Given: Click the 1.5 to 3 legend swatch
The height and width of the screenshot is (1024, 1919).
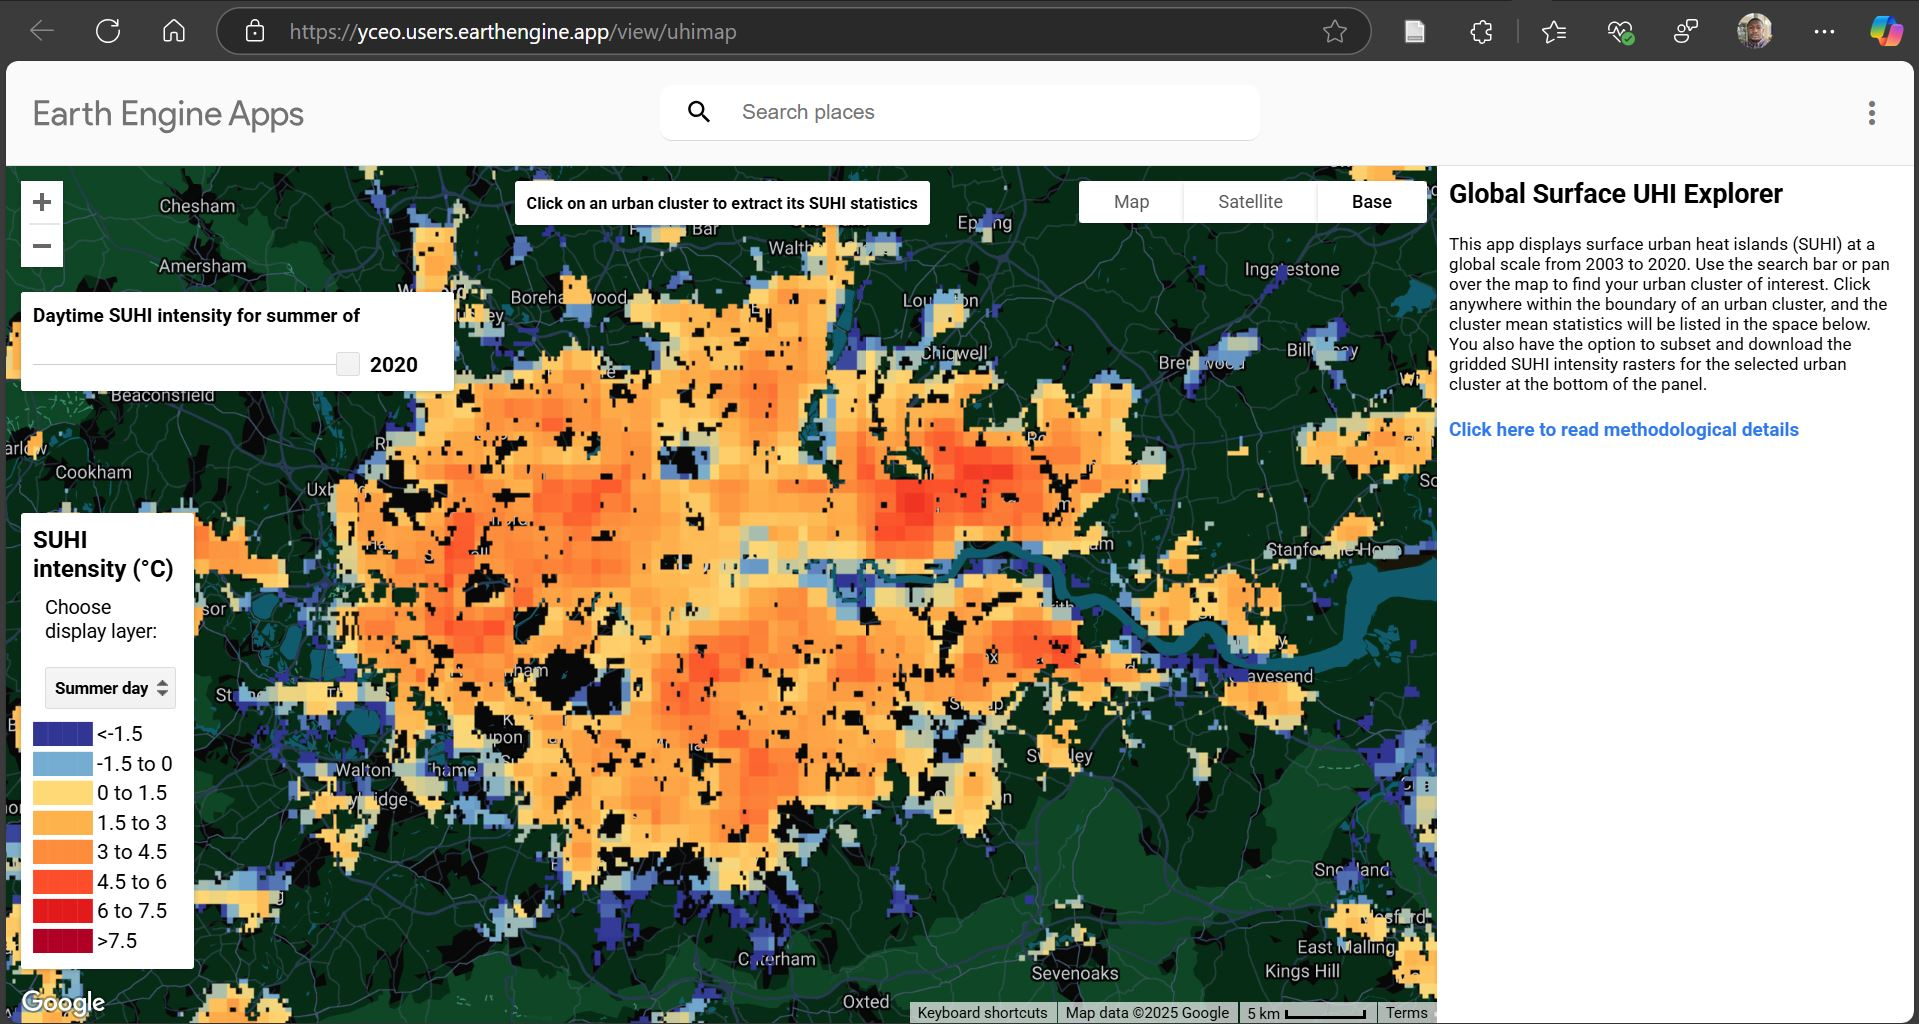Looking at the screenshot, I should pos(63,823).
